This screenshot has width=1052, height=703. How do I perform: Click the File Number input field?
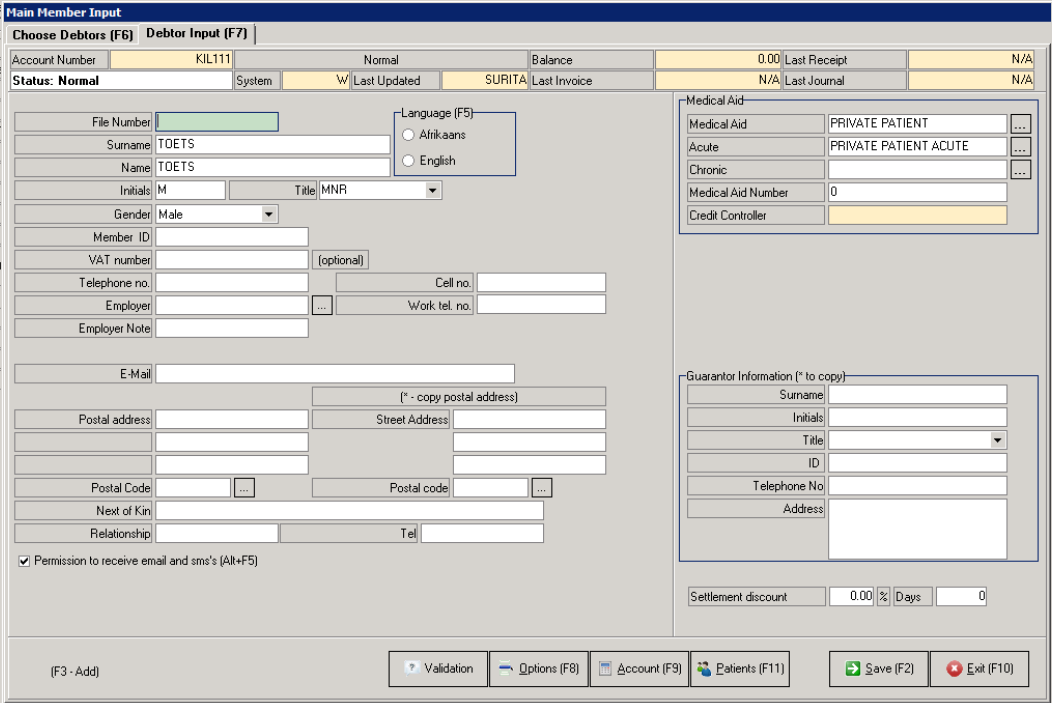coord(217,122)
